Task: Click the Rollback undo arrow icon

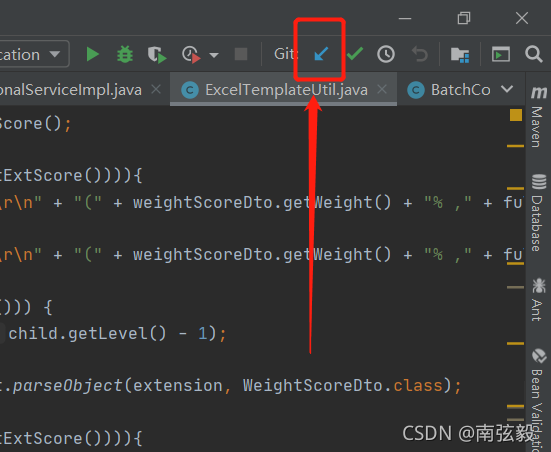Action: 420,54
